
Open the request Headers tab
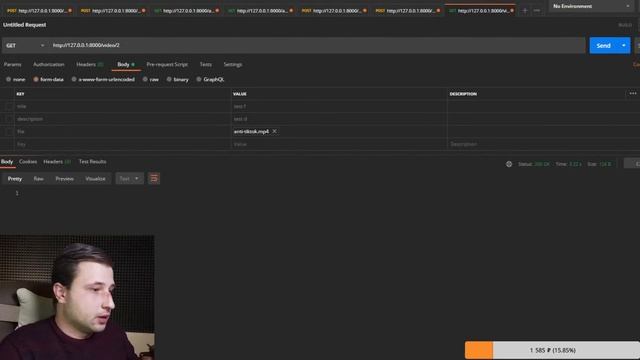89,64
